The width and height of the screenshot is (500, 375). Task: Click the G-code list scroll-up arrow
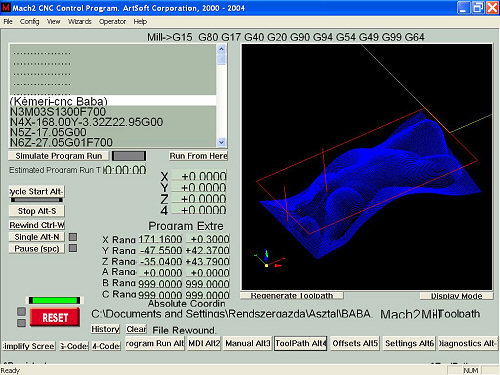[x=221, y=49]
